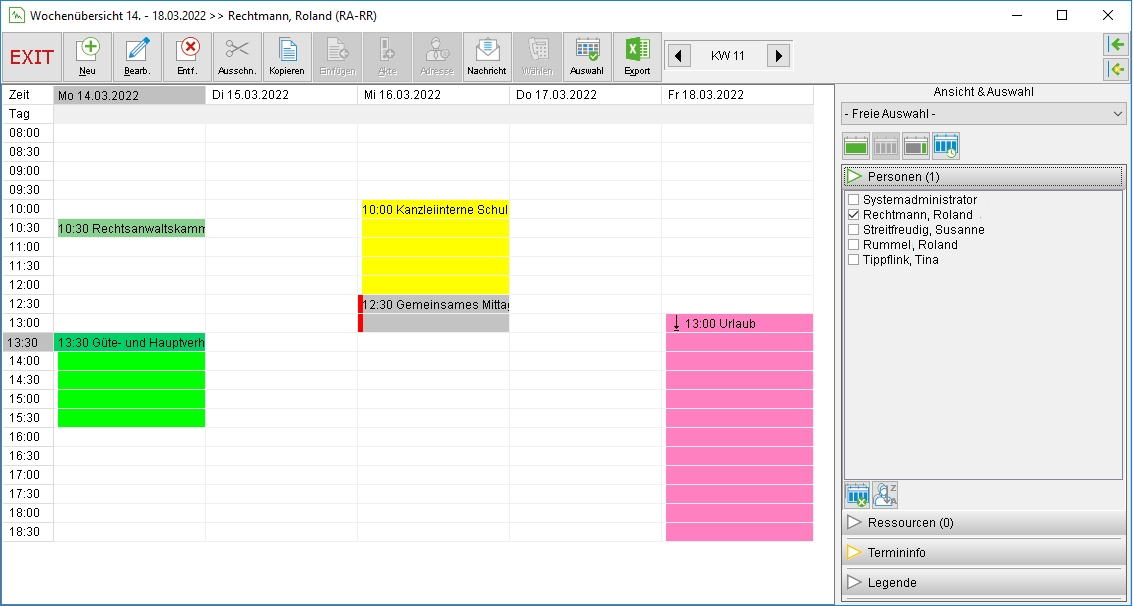The height and width of the screenshot is (606, 1133).
Task: Tick the Tippflink, Tina checkbox
Action: [853, 260]
